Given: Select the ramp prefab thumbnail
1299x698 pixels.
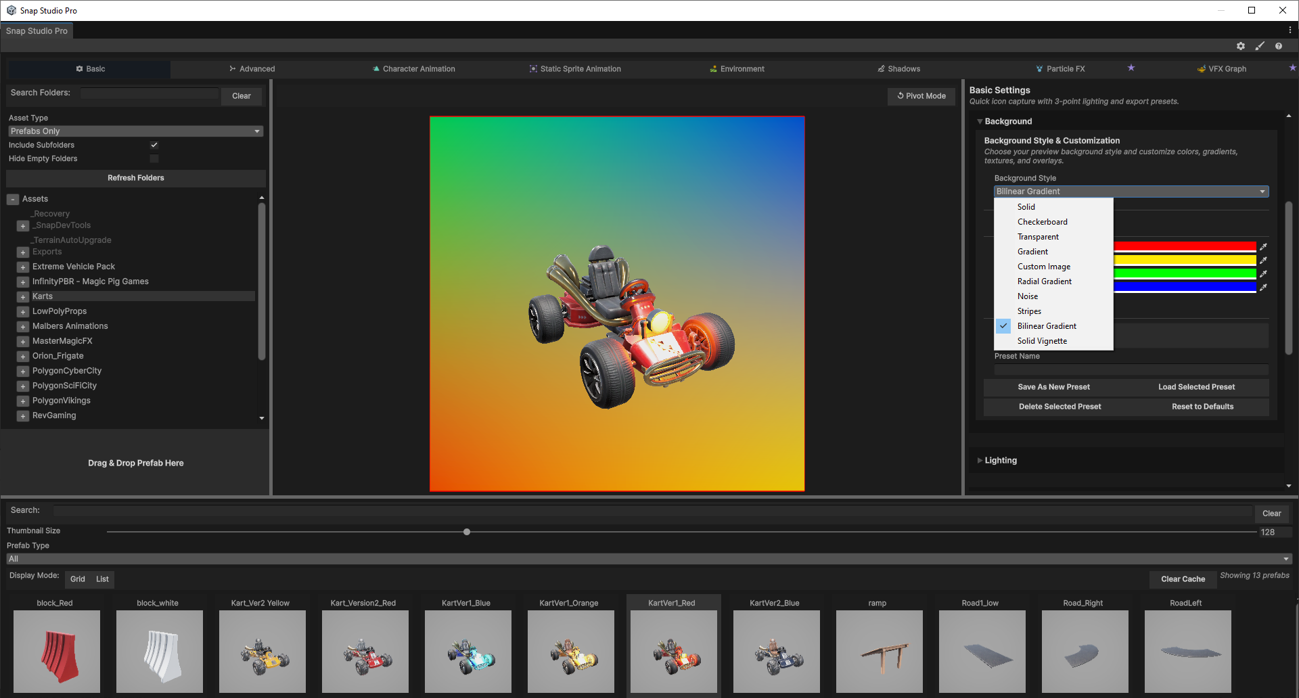Looking at the screenshot, I should (x=879, y=651).
